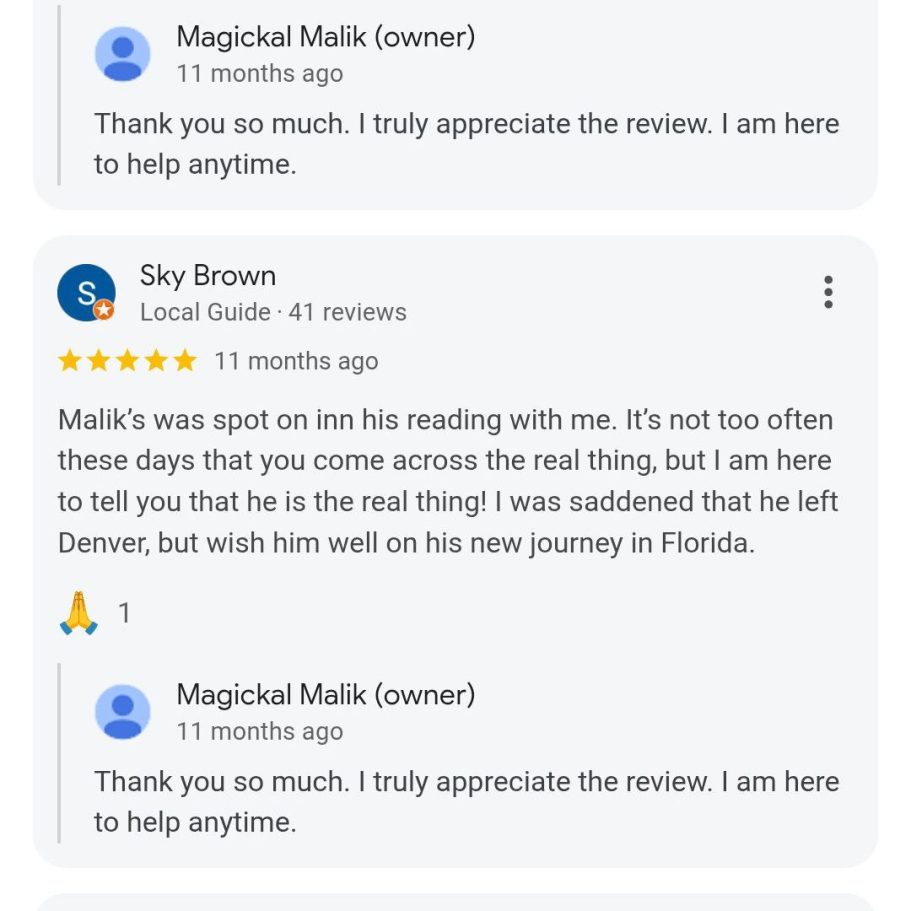Click Sky Brown's profile avatar

(x=85, y=292)
